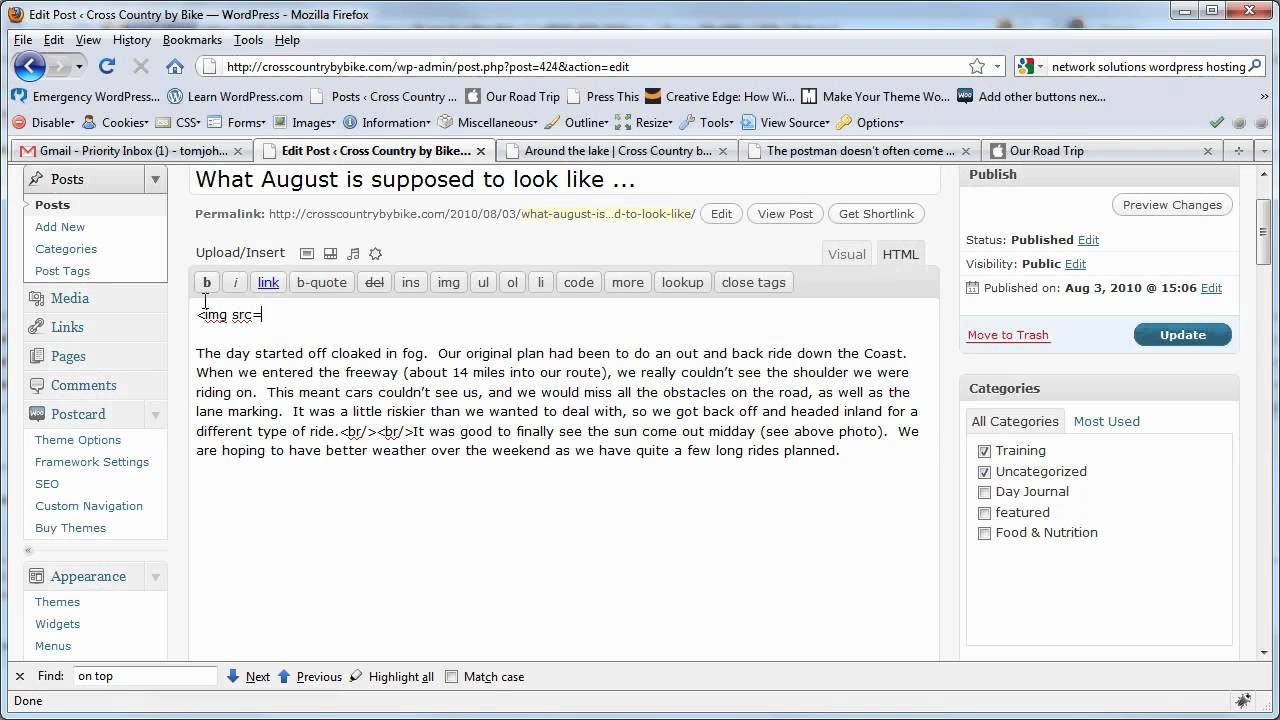Collapse the Posts menu arrow
The height and width of the screenshot is (720, 1280).
click(155, 179)
